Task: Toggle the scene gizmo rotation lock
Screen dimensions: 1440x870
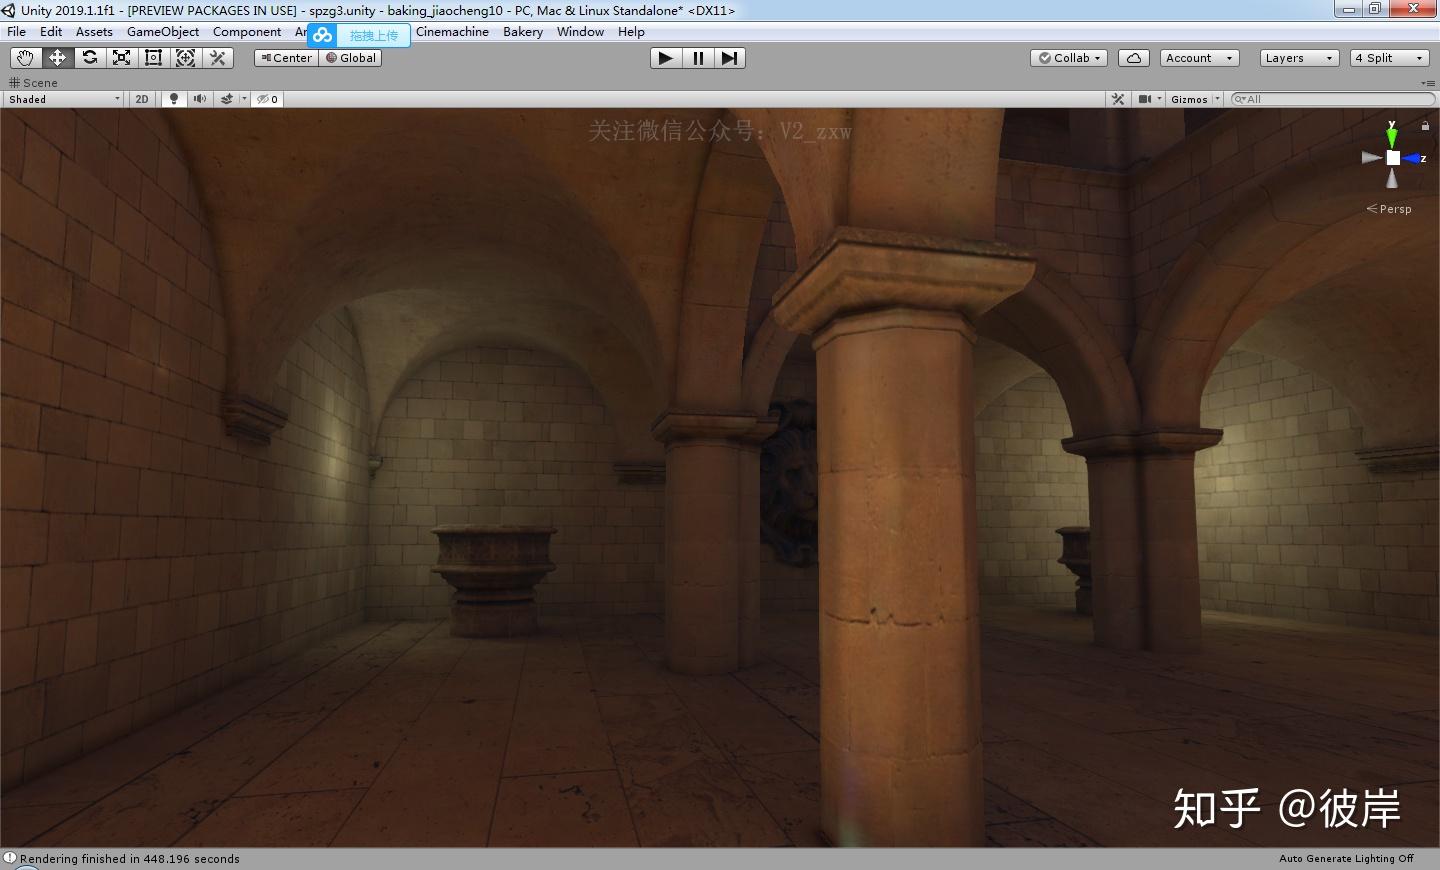Action: pos(1425,125)
